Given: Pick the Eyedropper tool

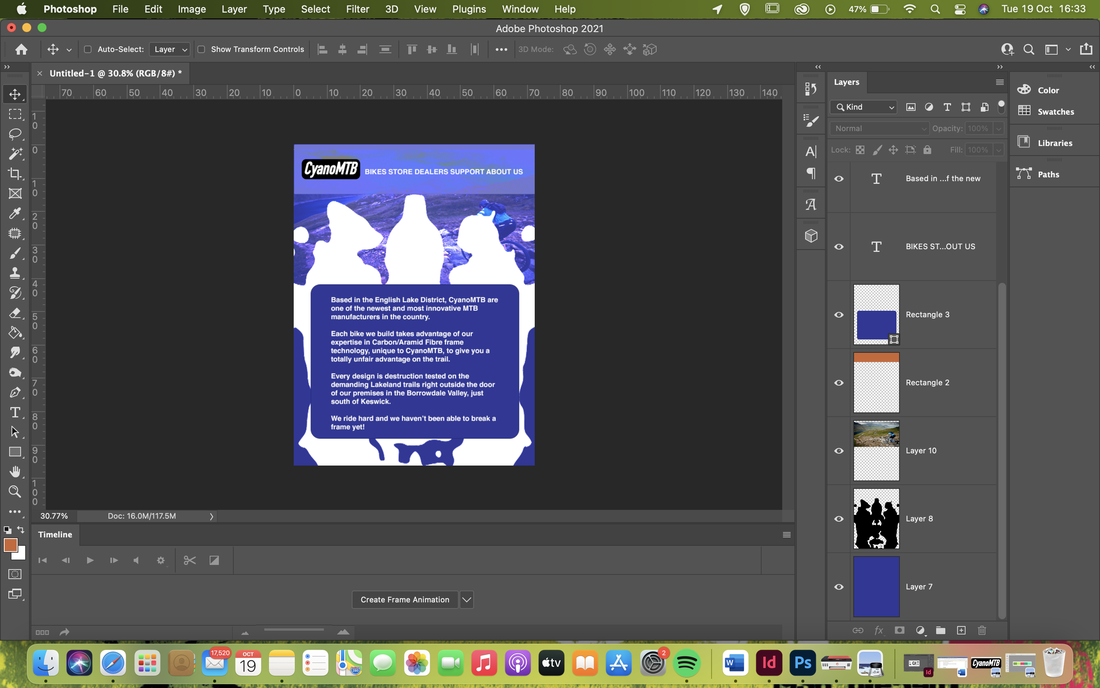Looking at the screenshot, I should pos(15,213).
